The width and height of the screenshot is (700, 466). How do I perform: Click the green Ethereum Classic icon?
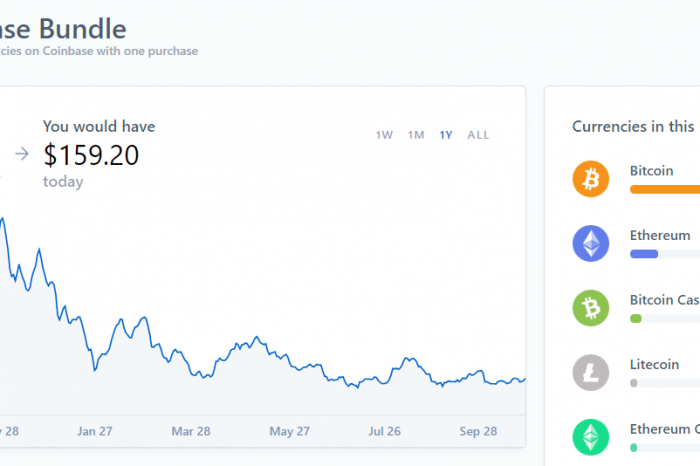click(x=591, y=437)
